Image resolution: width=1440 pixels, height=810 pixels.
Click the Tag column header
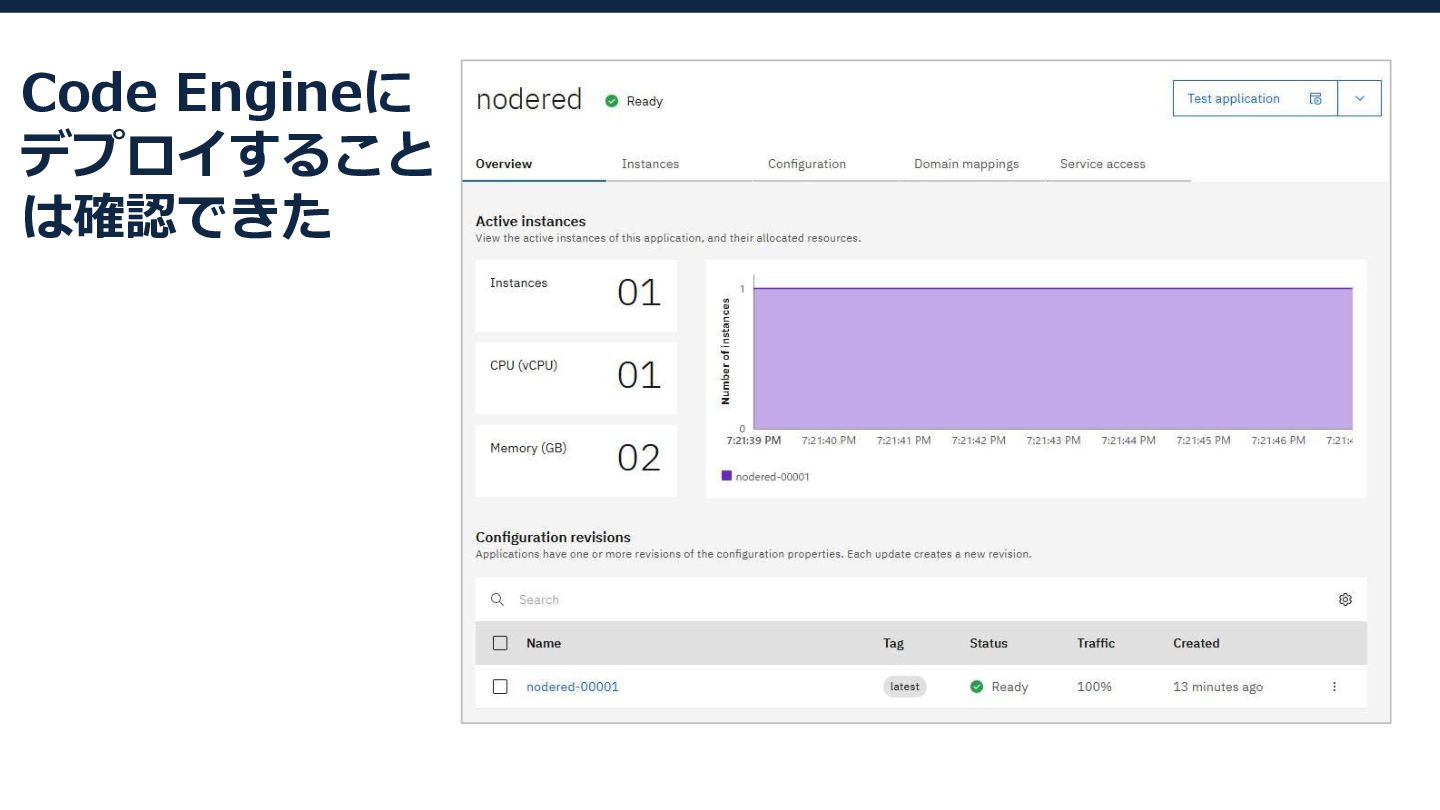click(893, 643)
